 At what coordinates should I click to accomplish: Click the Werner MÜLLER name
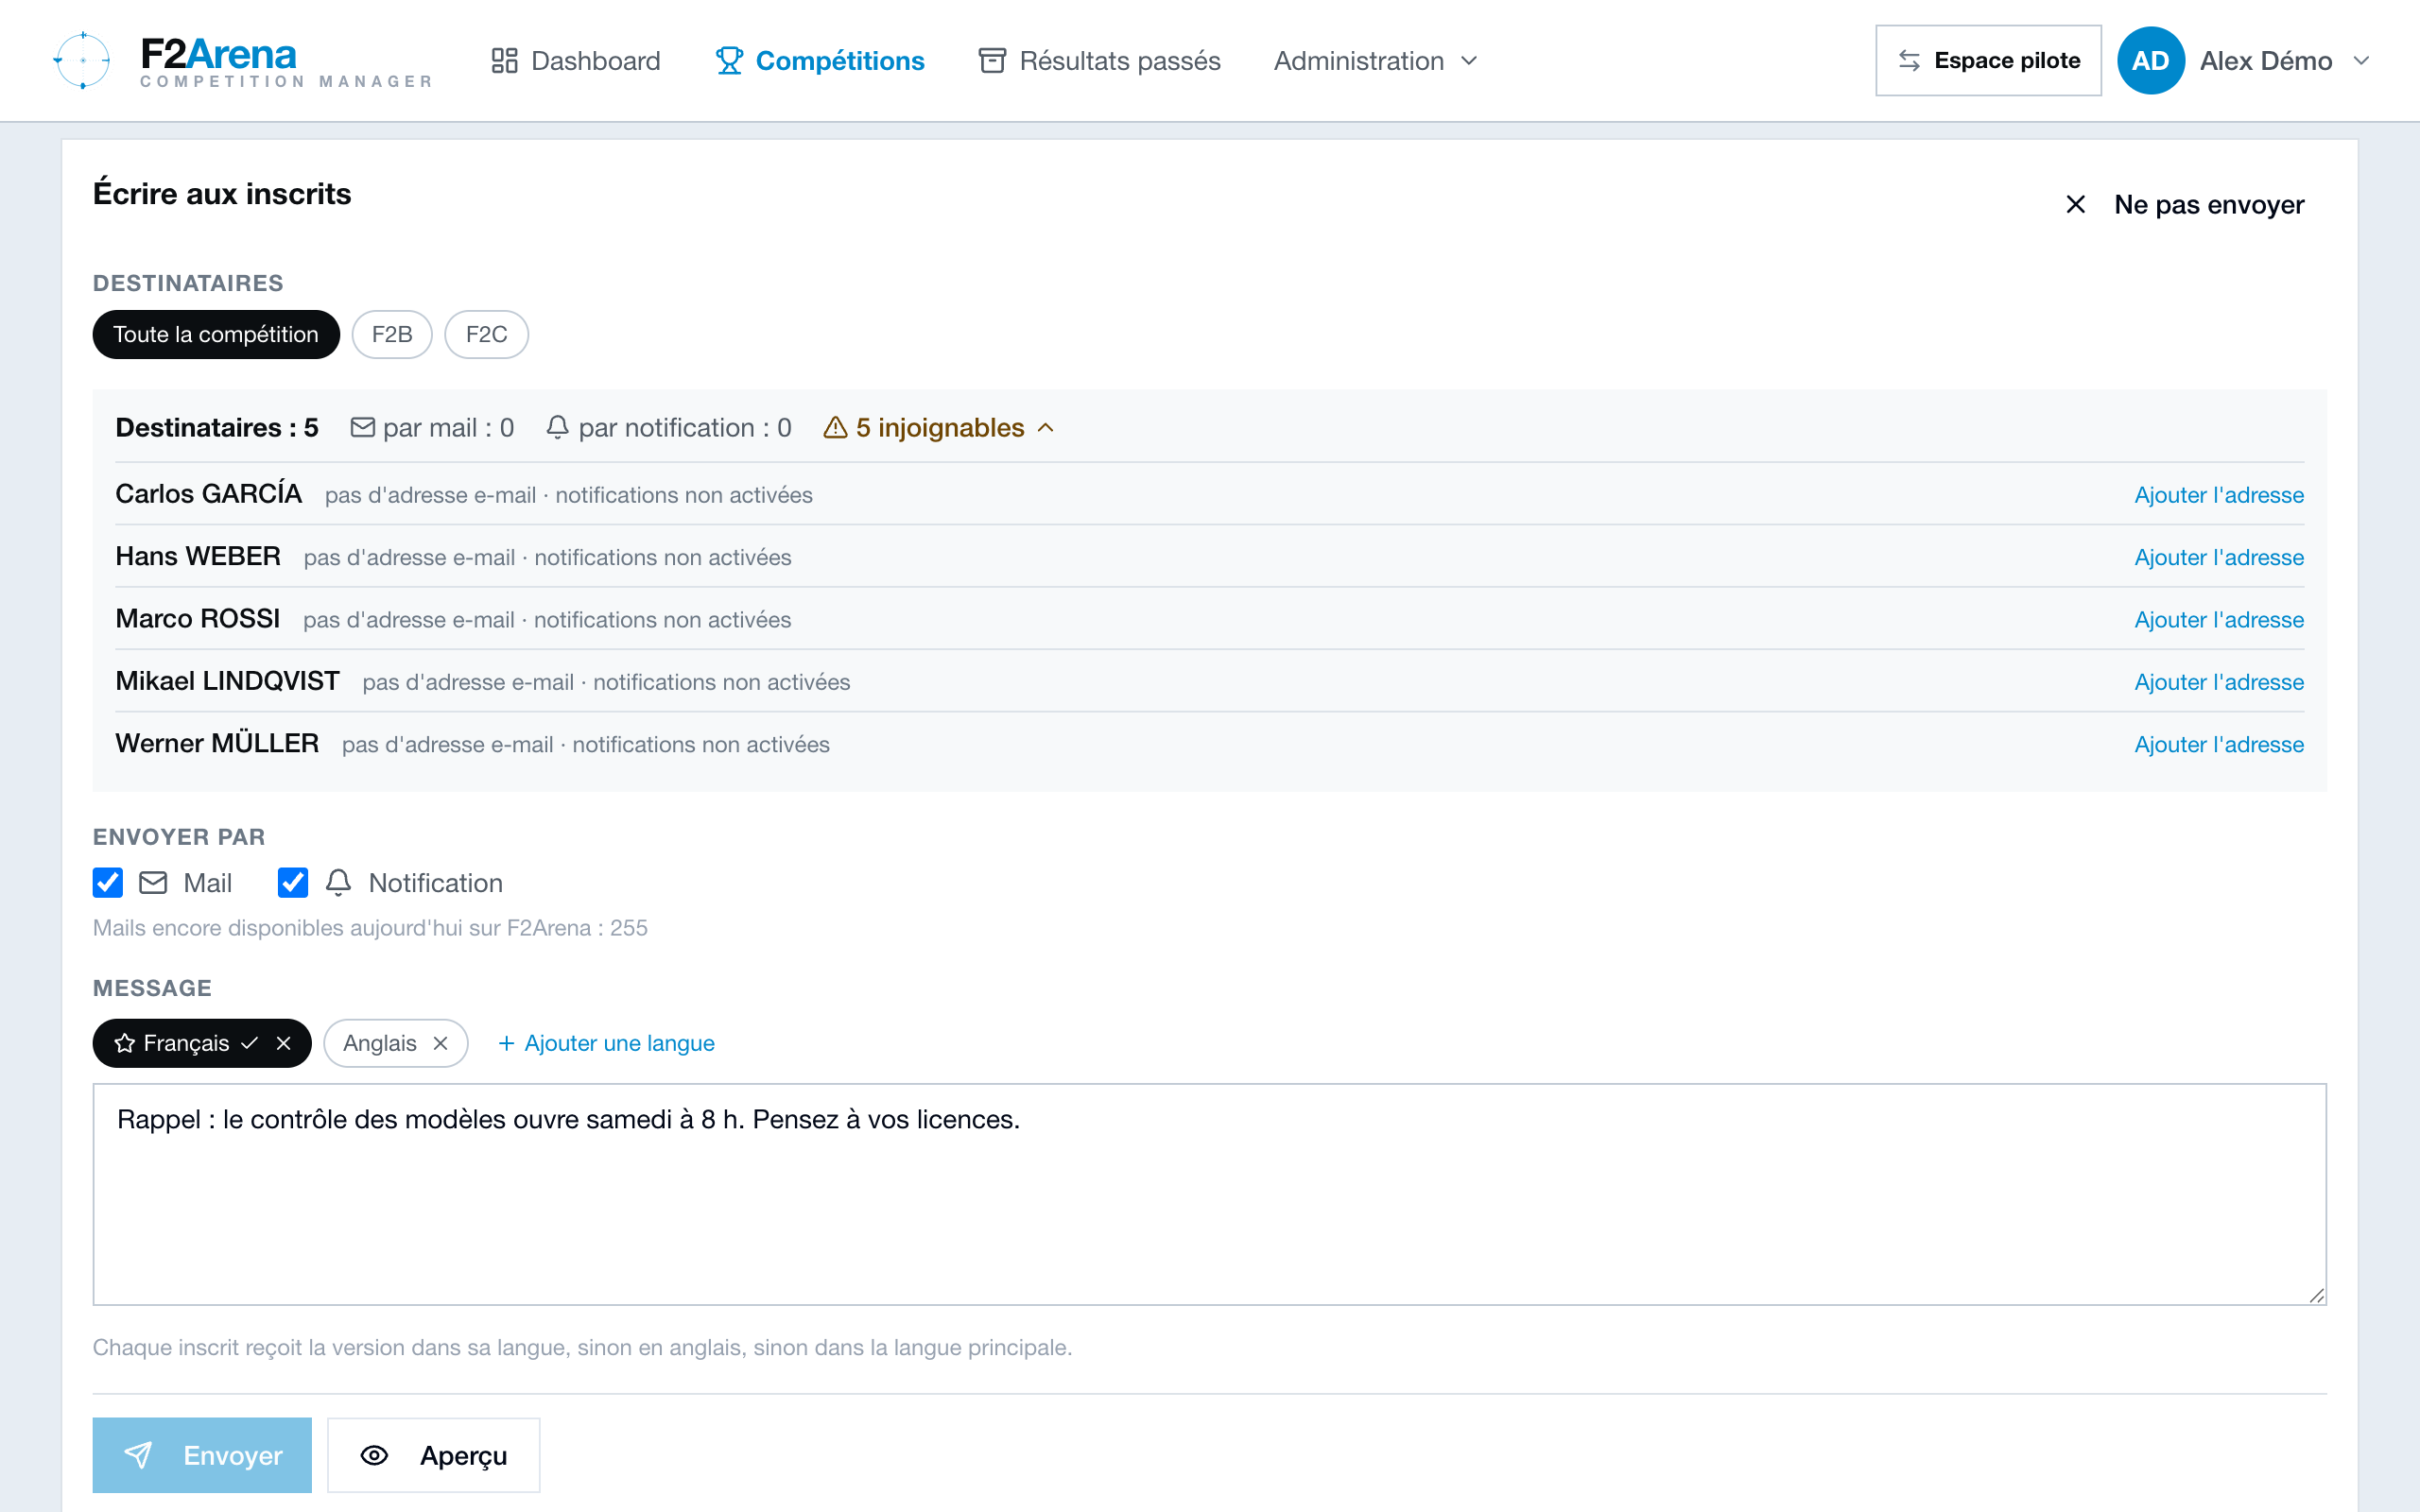point(217,743)
